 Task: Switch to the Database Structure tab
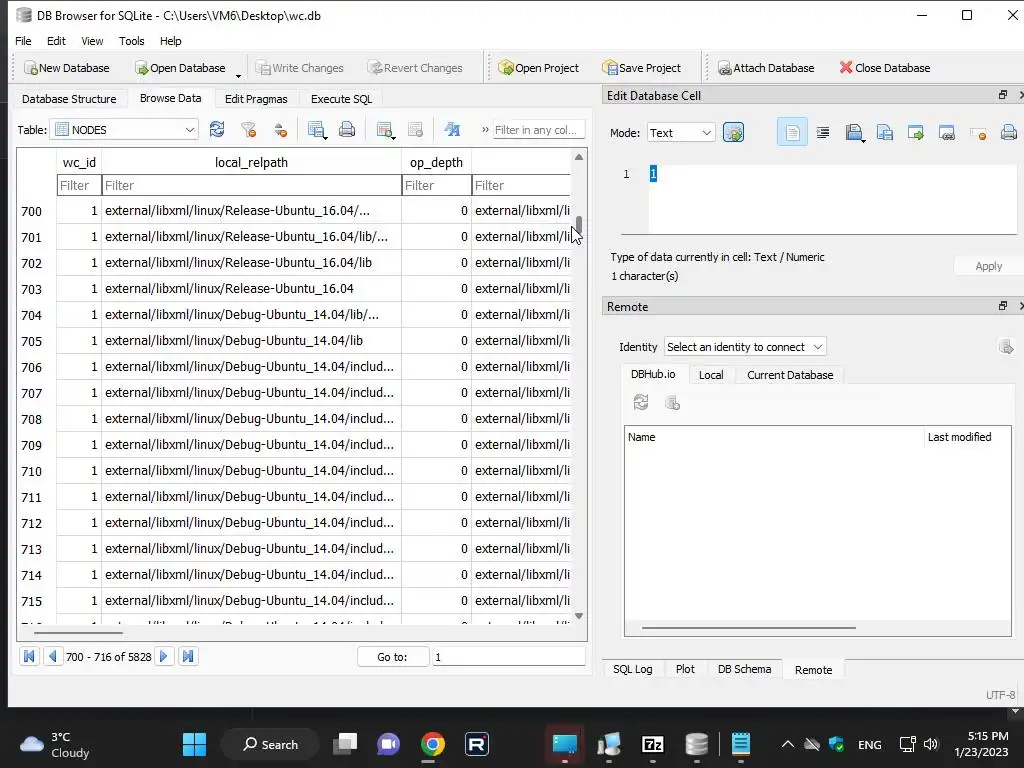[x=69, y=99]
